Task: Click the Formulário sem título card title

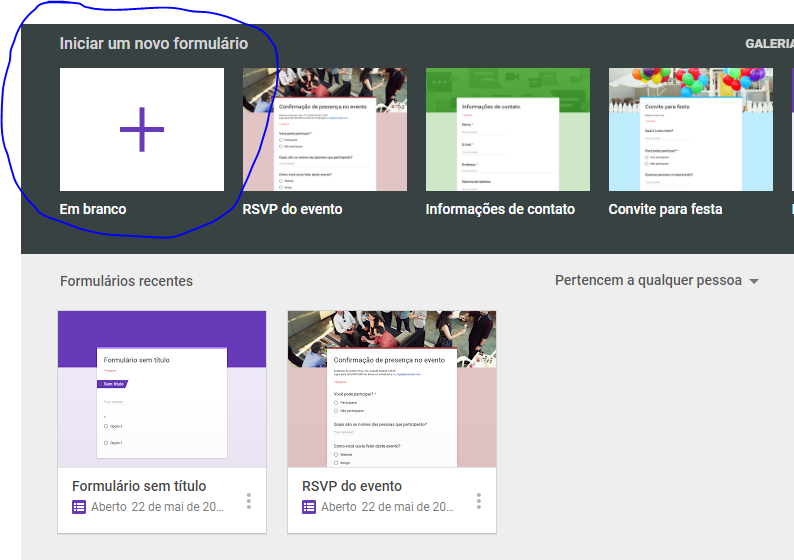Action: pyautogui.click(x=139, y=486)
